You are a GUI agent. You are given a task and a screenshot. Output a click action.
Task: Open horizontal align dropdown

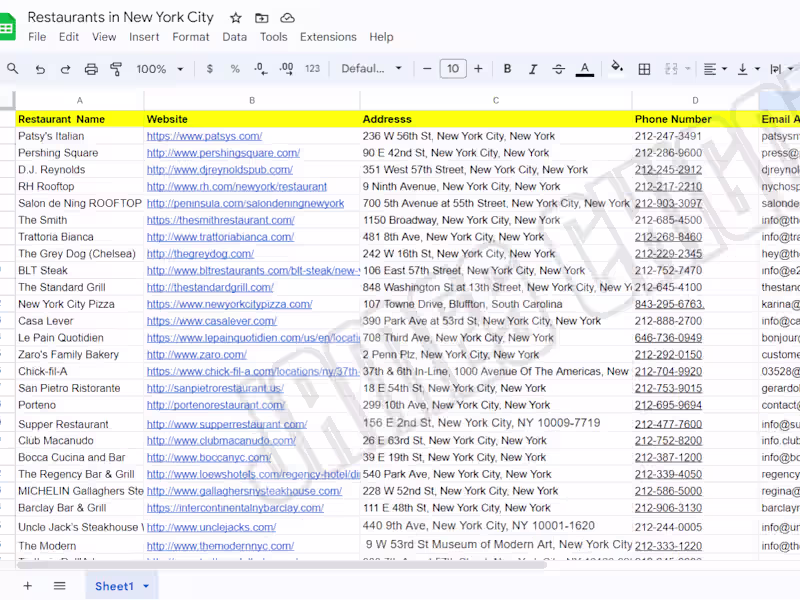715,69
